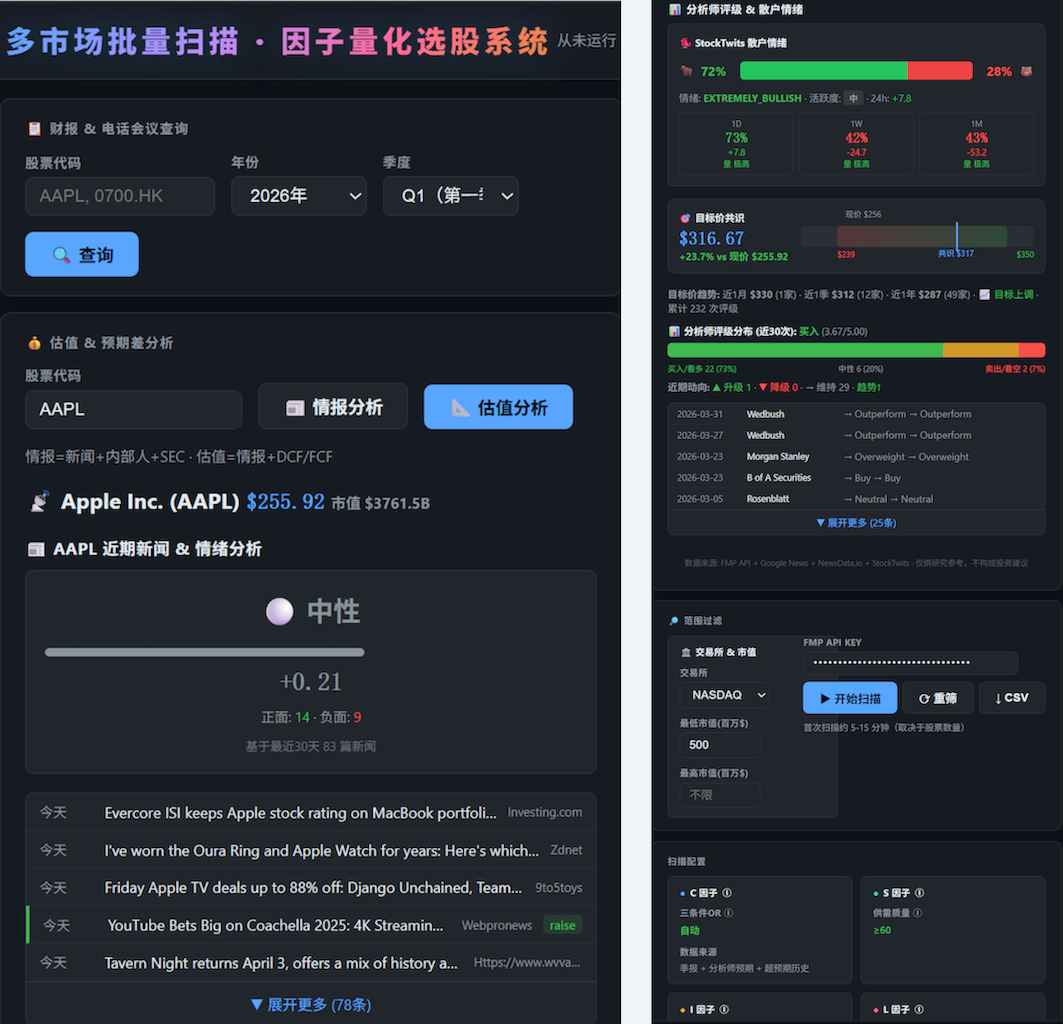Switch to the 情报分析 tab button

[x=333, y=407]
